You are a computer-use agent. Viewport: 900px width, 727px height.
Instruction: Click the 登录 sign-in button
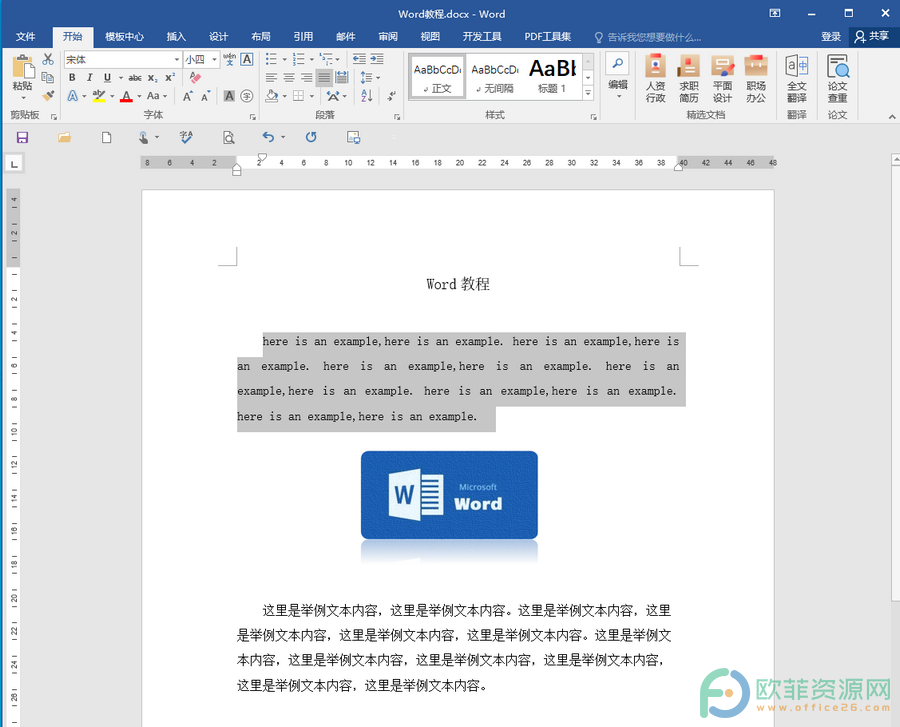click(831, 37)
